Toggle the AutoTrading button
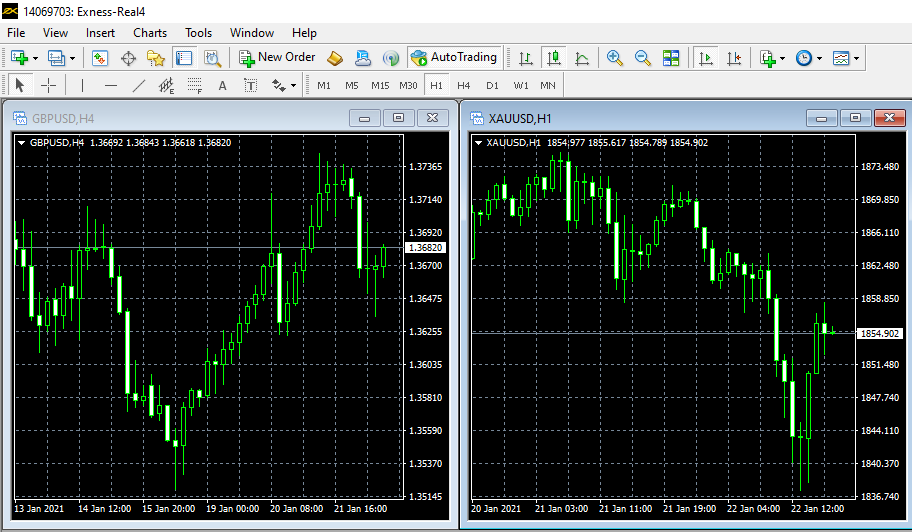Viewport: 912px width, 532px height. (x=454, y=58)
